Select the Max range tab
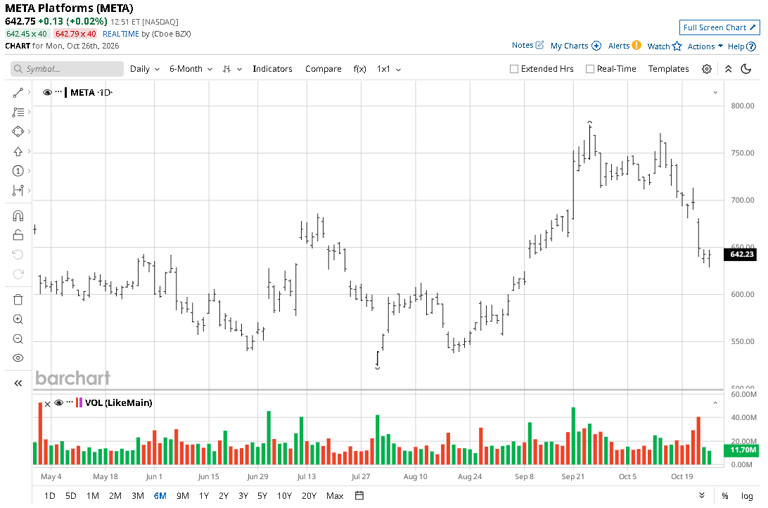This screenshot has width=768, height=508. click(x=335, y=496)
